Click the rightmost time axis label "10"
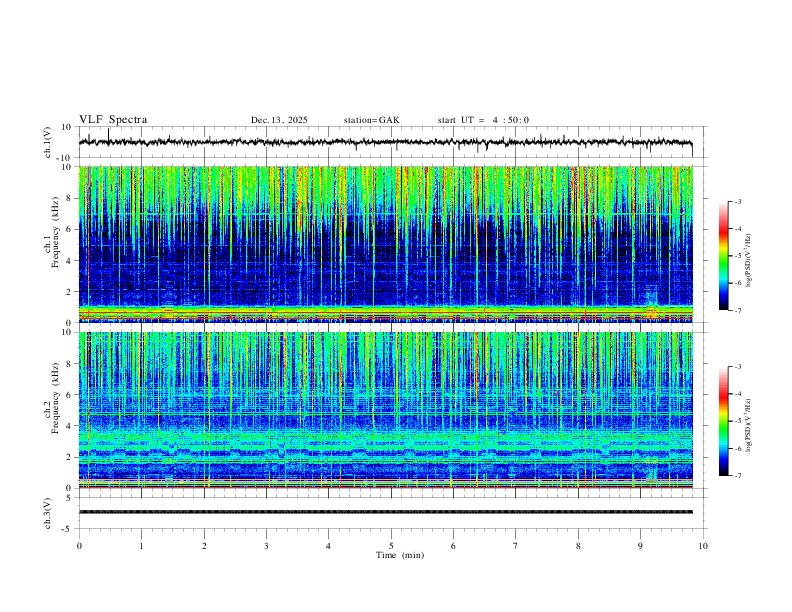The height and width of the screenshot is (612, 792). tap(703, 546)
